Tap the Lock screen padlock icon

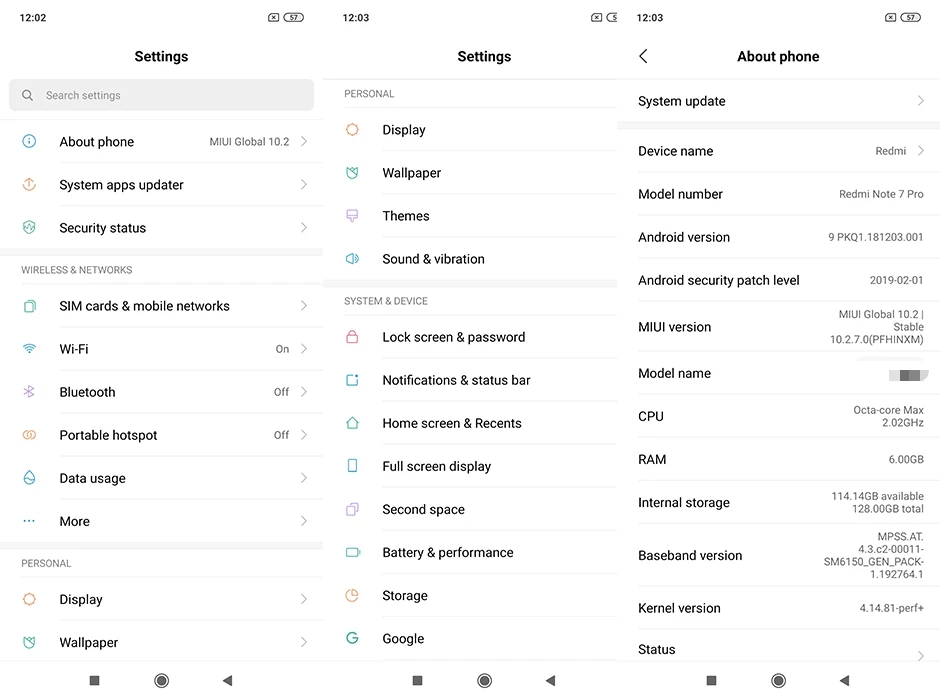pyautogui.click(x=352, y=337)
